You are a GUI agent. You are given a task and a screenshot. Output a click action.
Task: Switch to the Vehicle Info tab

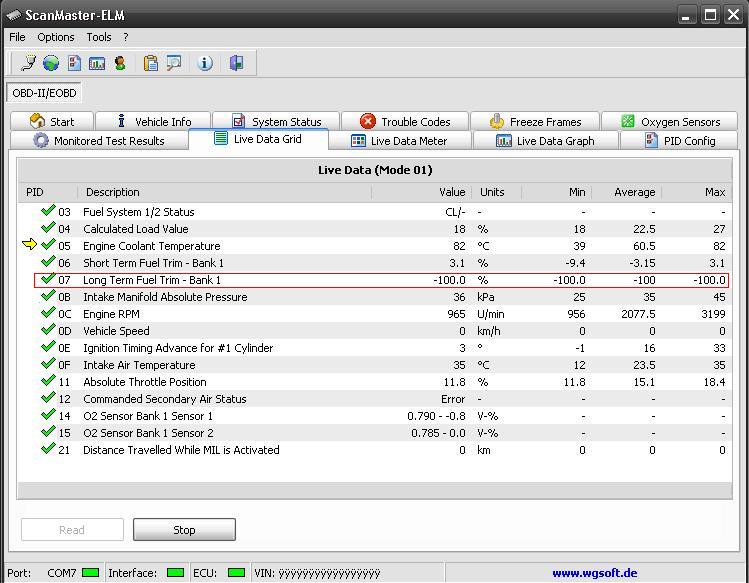[x=153, y=121]
